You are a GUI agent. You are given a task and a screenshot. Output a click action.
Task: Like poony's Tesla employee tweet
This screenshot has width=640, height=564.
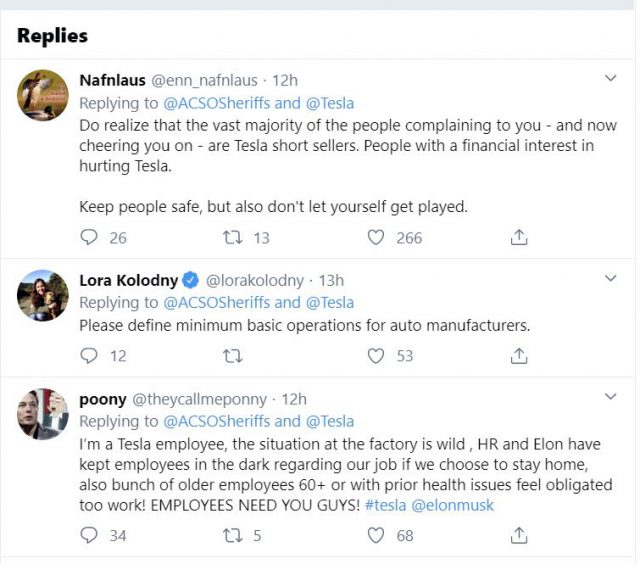(x=376, y=535)
